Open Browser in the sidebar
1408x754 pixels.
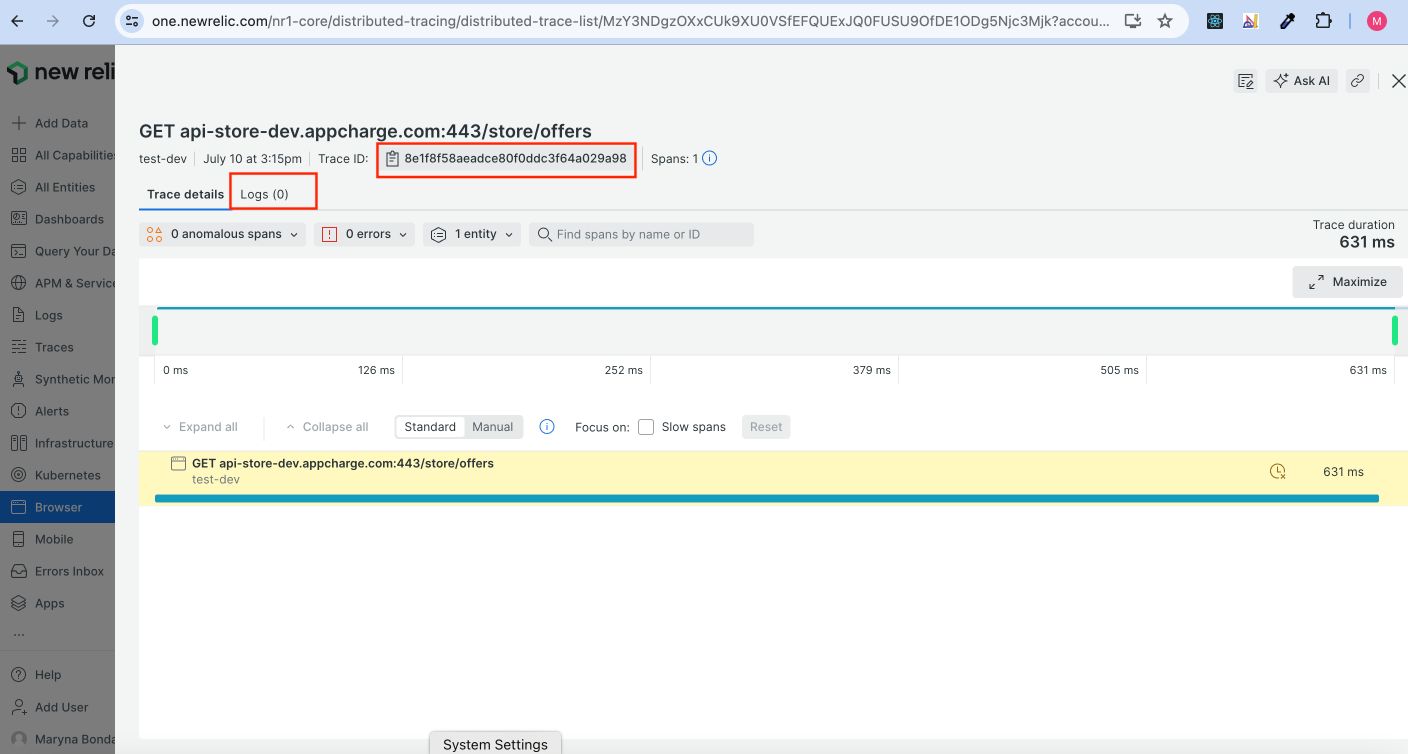coord(58,507)
